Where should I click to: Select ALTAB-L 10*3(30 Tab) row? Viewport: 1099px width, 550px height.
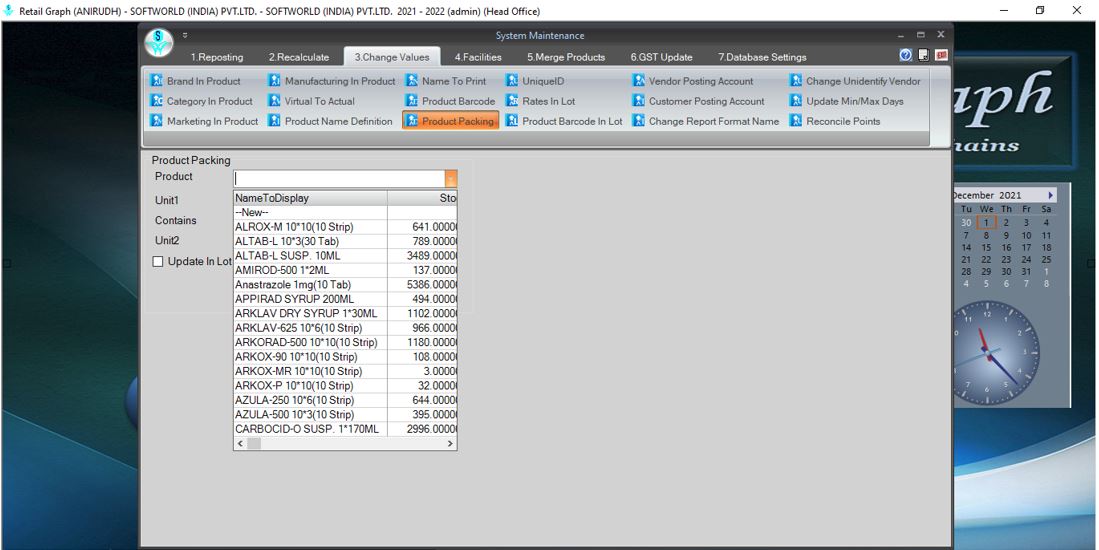[345, 241]
